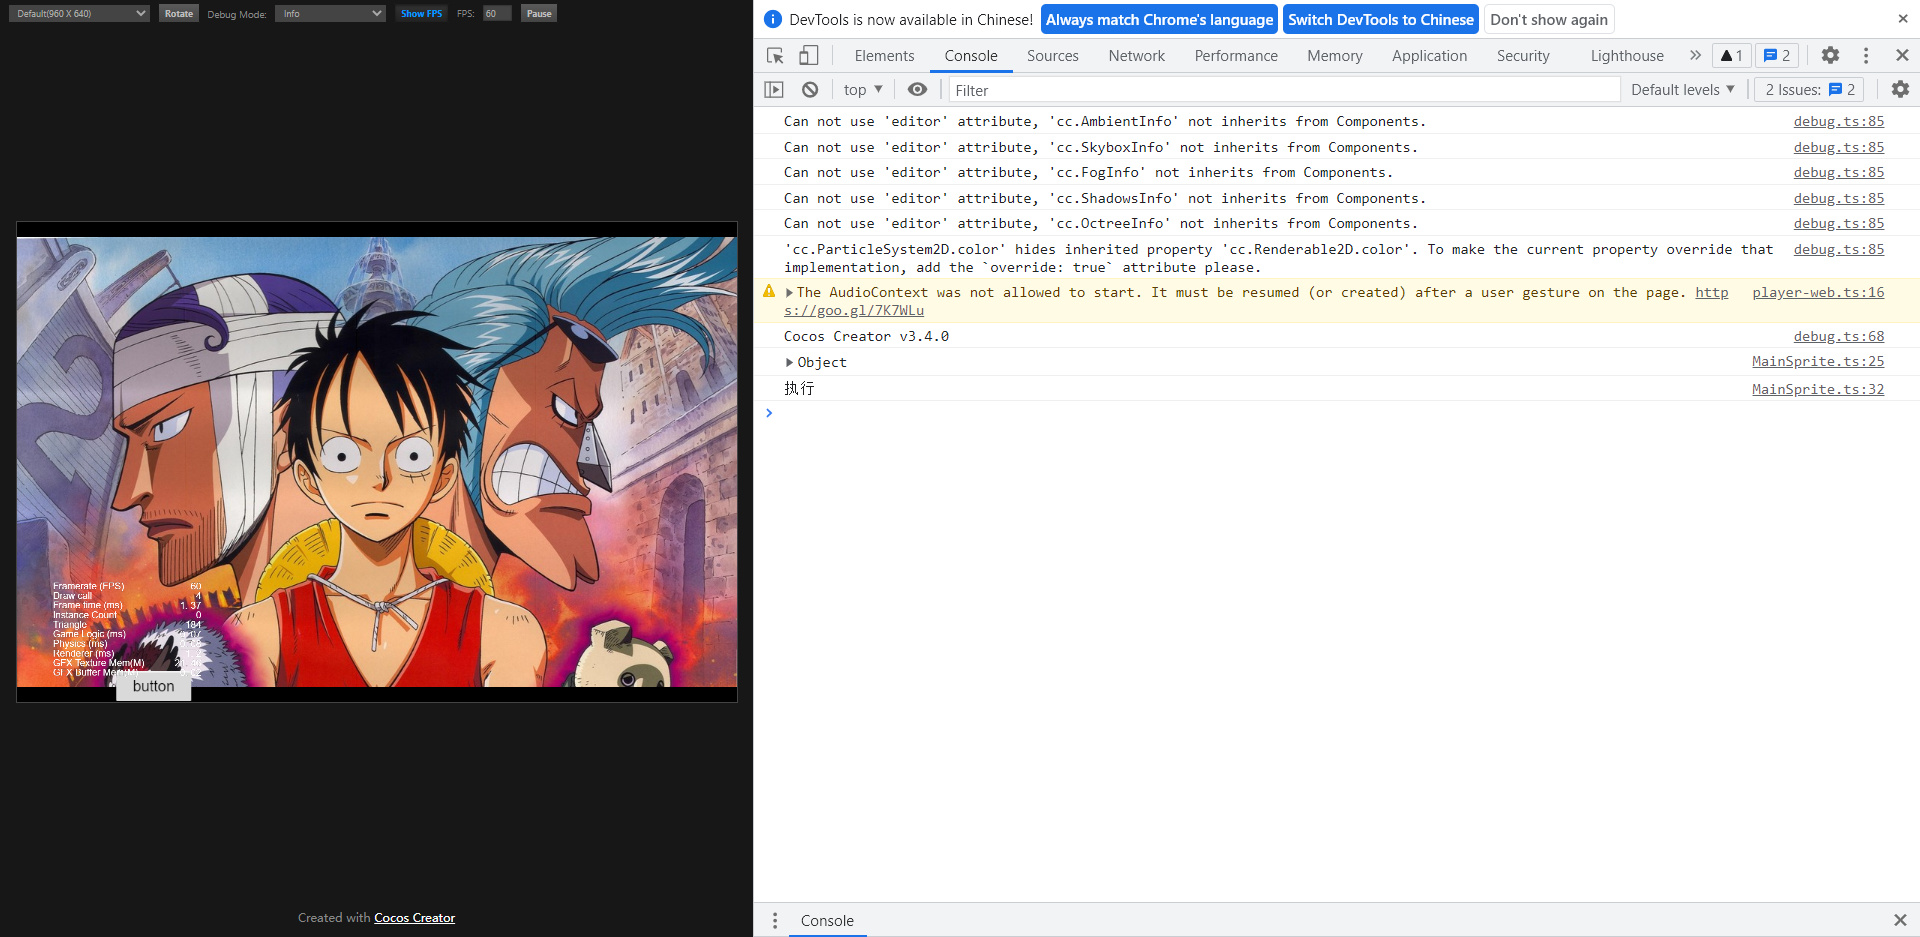
Task: Click the Pause button in preview toolbar
Action: 539,13
